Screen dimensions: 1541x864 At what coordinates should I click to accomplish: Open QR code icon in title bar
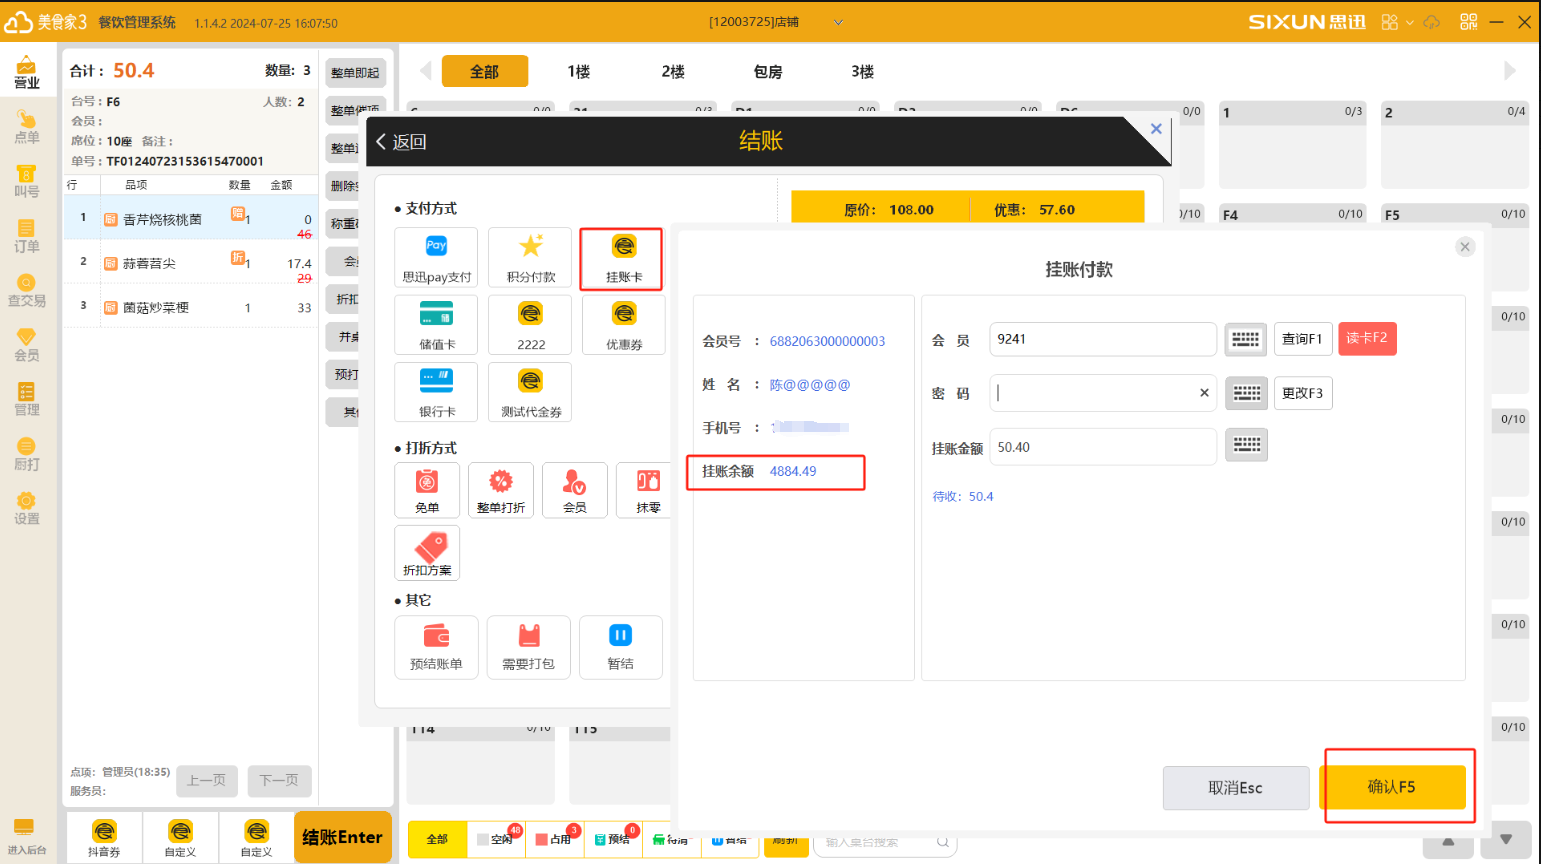[1468, 22]
